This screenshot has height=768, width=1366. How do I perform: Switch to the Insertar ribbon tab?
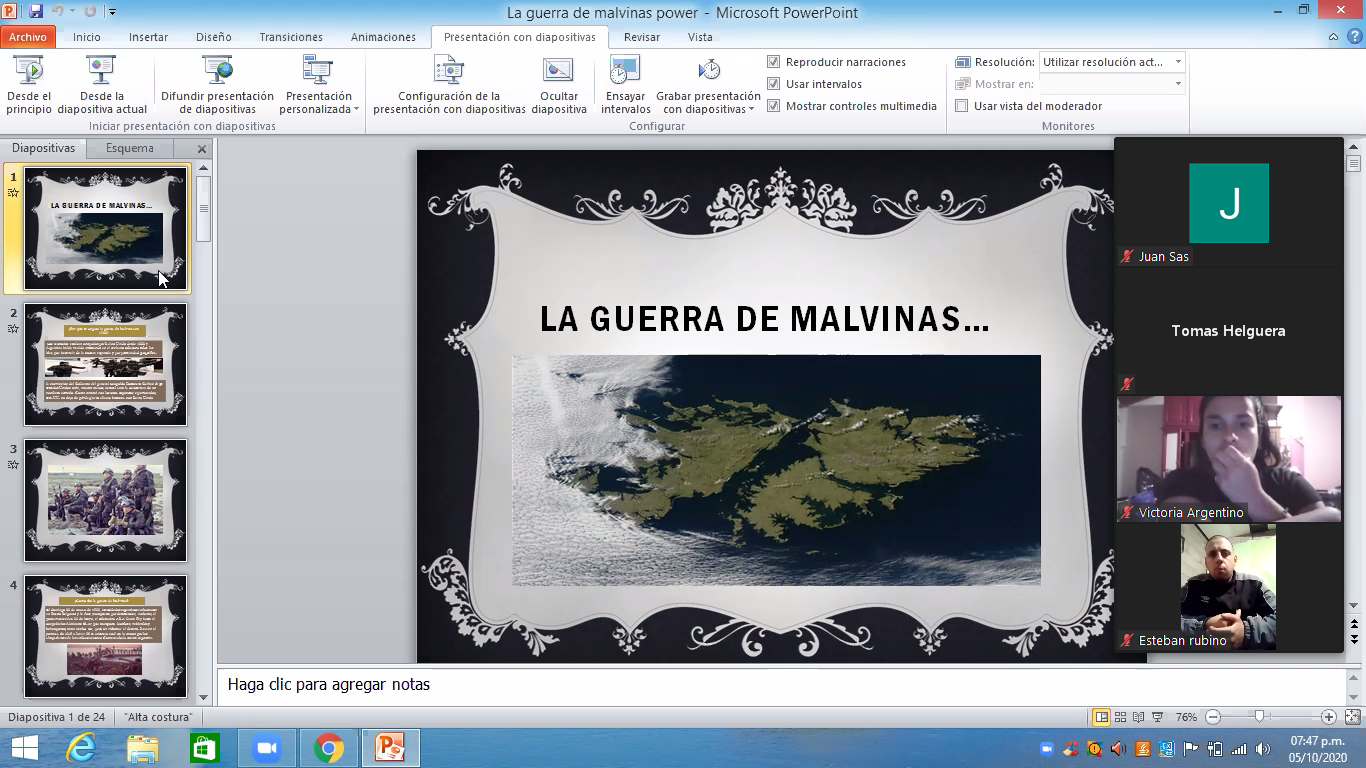click(x=148, y=37)
